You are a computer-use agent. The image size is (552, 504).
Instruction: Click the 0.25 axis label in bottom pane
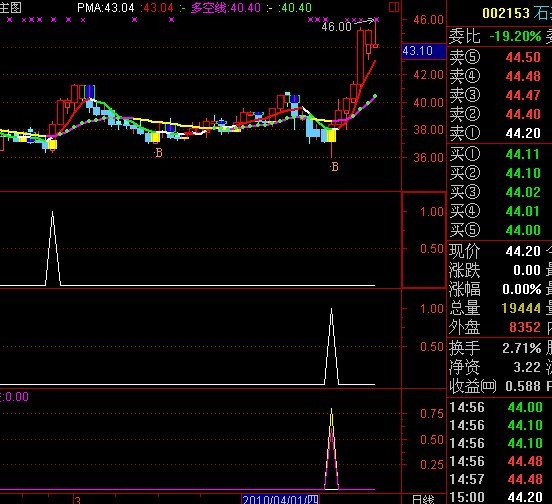pos(432,465)
